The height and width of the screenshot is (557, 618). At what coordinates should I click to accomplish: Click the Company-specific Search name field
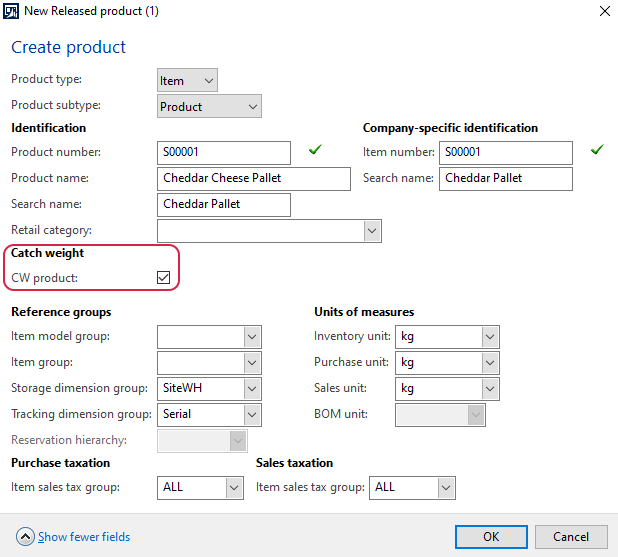click(506, 179)
